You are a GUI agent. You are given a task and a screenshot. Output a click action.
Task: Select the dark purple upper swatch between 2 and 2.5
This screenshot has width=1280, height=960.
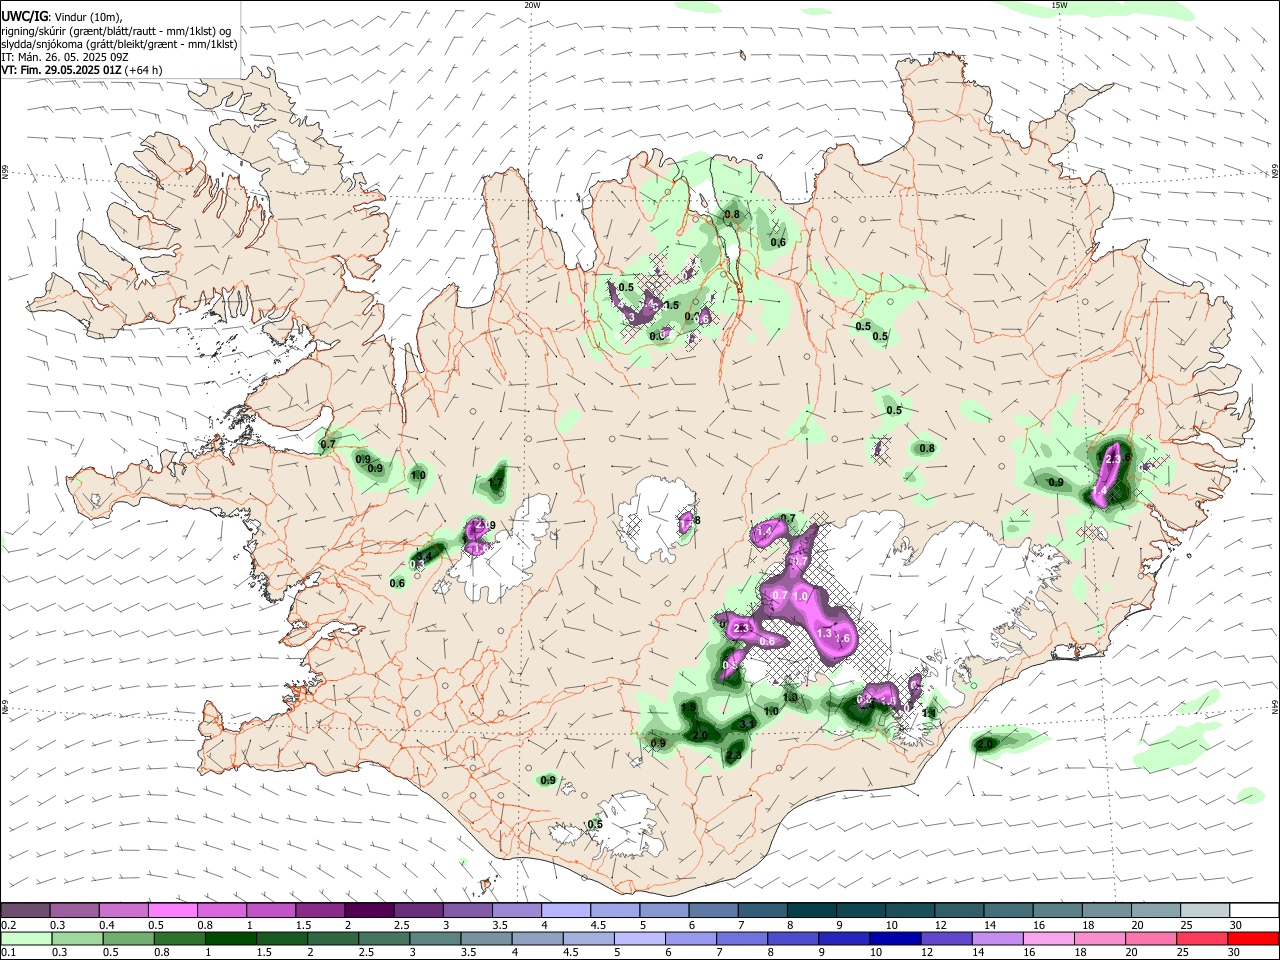(x=368, y=910)
